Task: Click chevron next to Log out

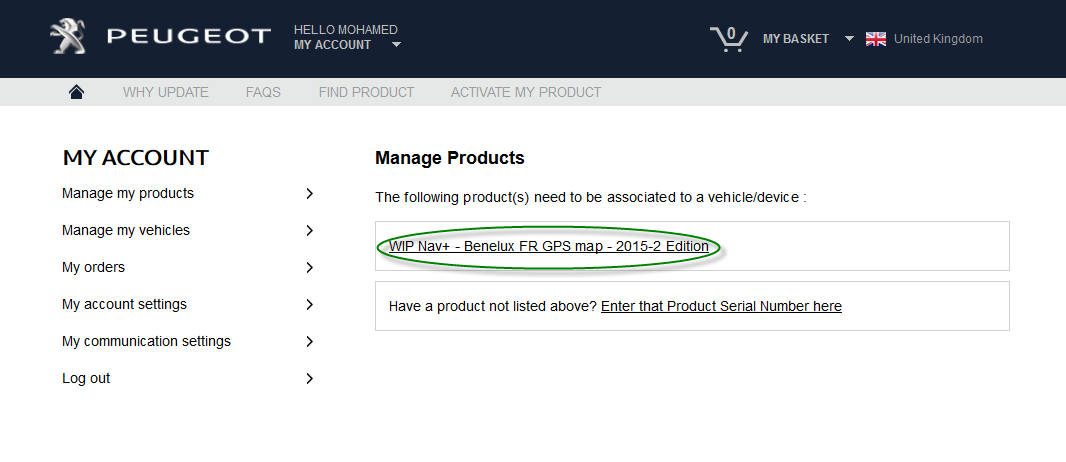Action: coord(309,378)
